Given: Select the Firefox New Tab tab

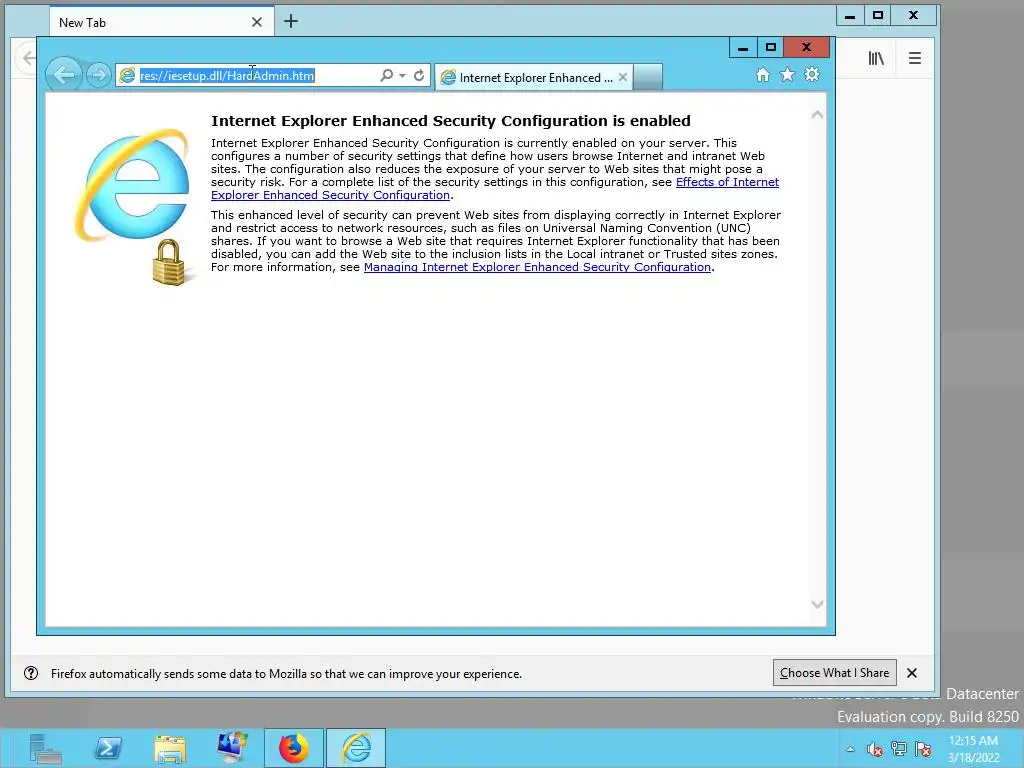Looking at the screenshot, I should (x=161, y=22).
